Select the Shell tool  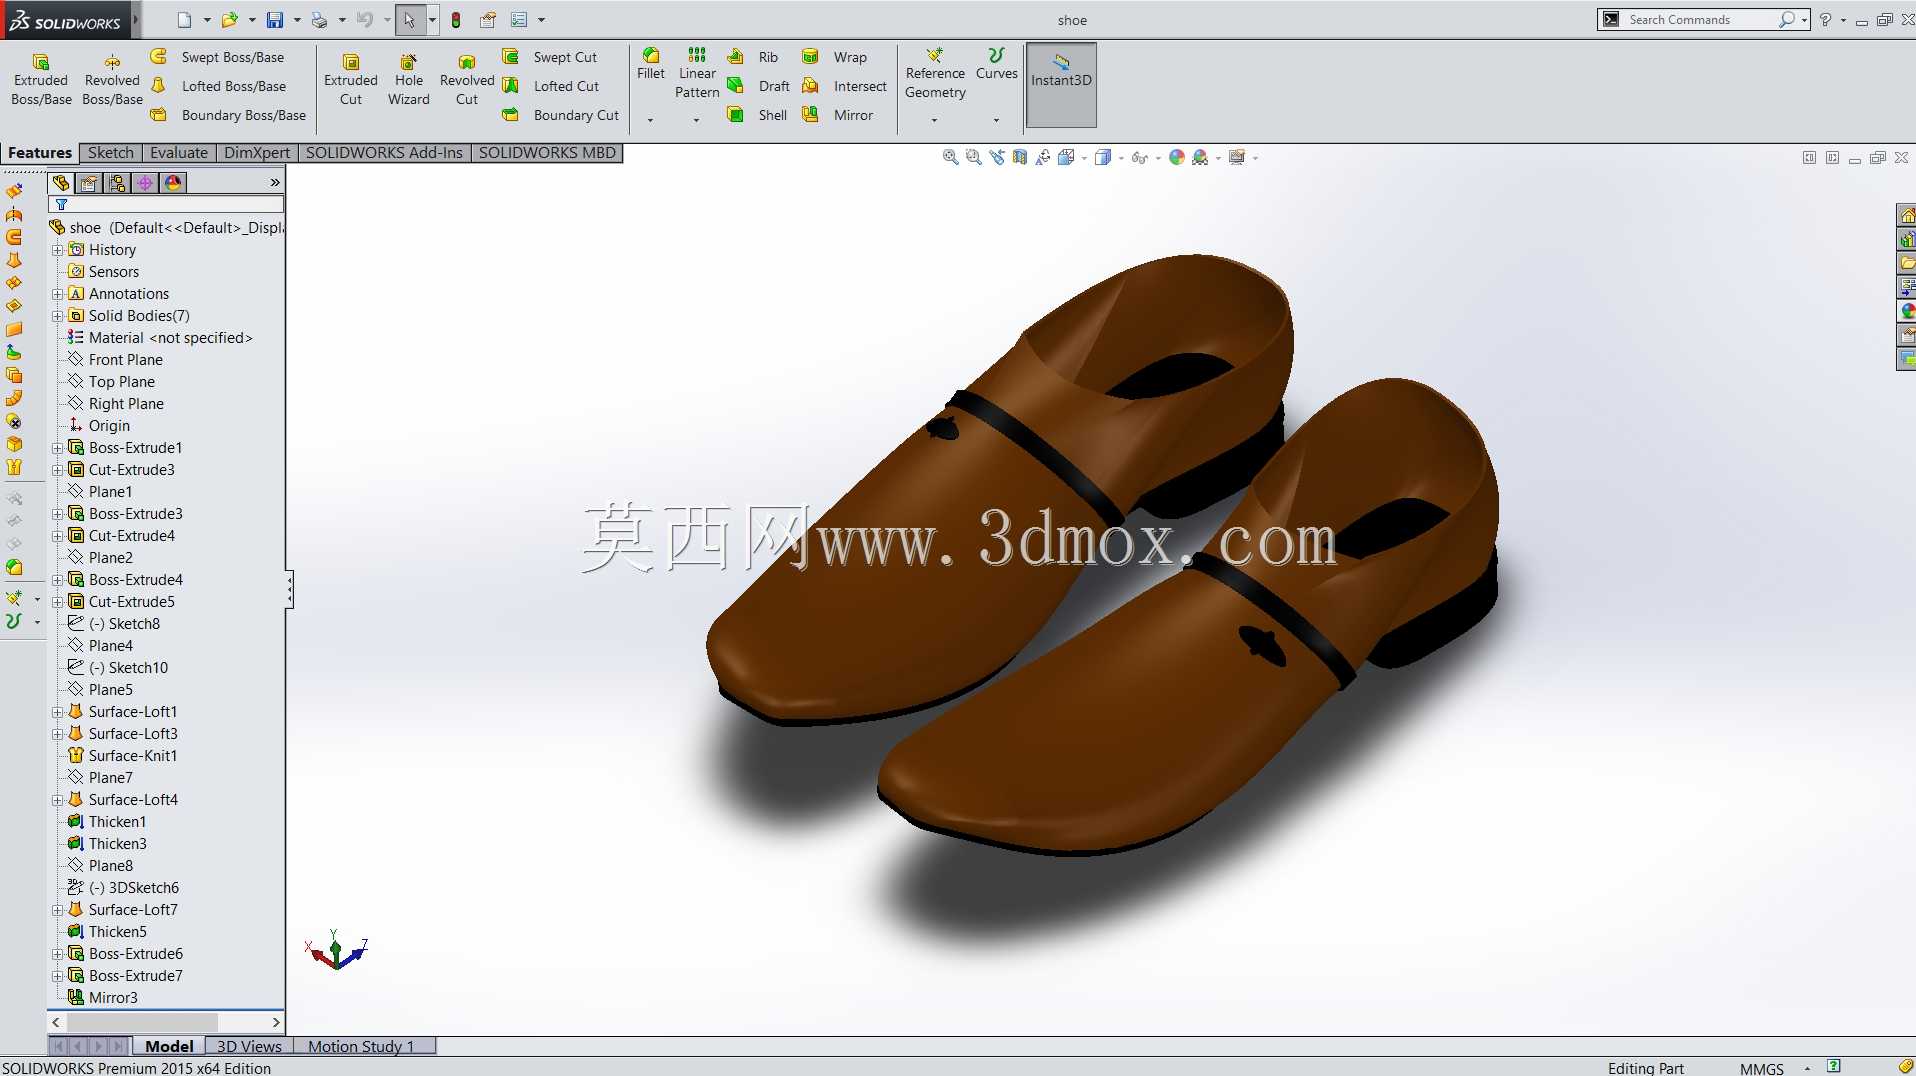click(758, 115)
